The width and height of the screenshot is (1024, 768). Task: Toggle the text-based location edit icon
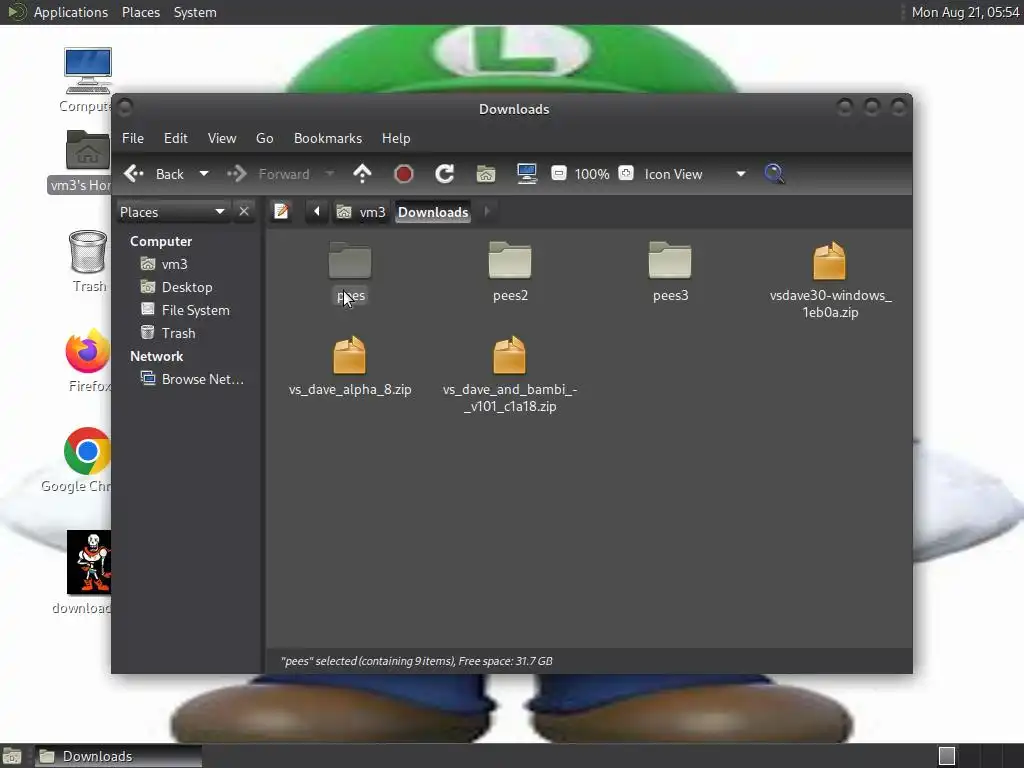click(x=281, y=212)
